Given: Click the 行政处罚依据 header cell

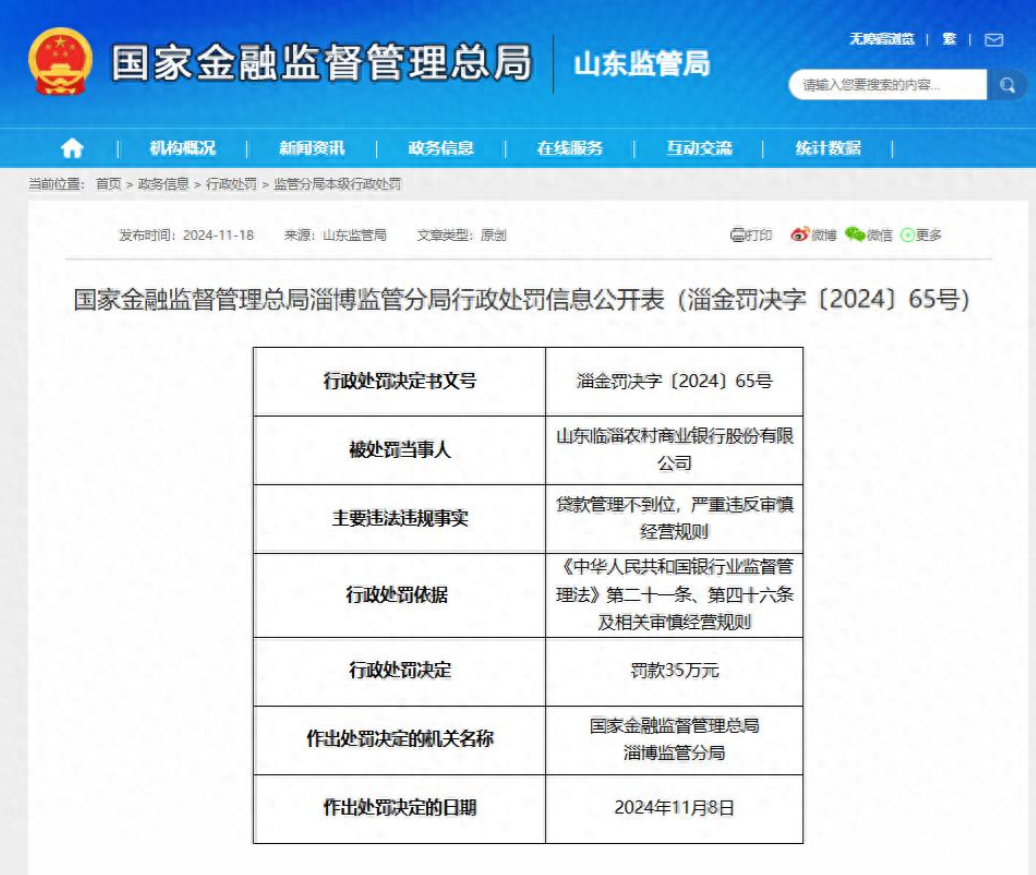Looking at the screenshot, I should pos(400,595).
